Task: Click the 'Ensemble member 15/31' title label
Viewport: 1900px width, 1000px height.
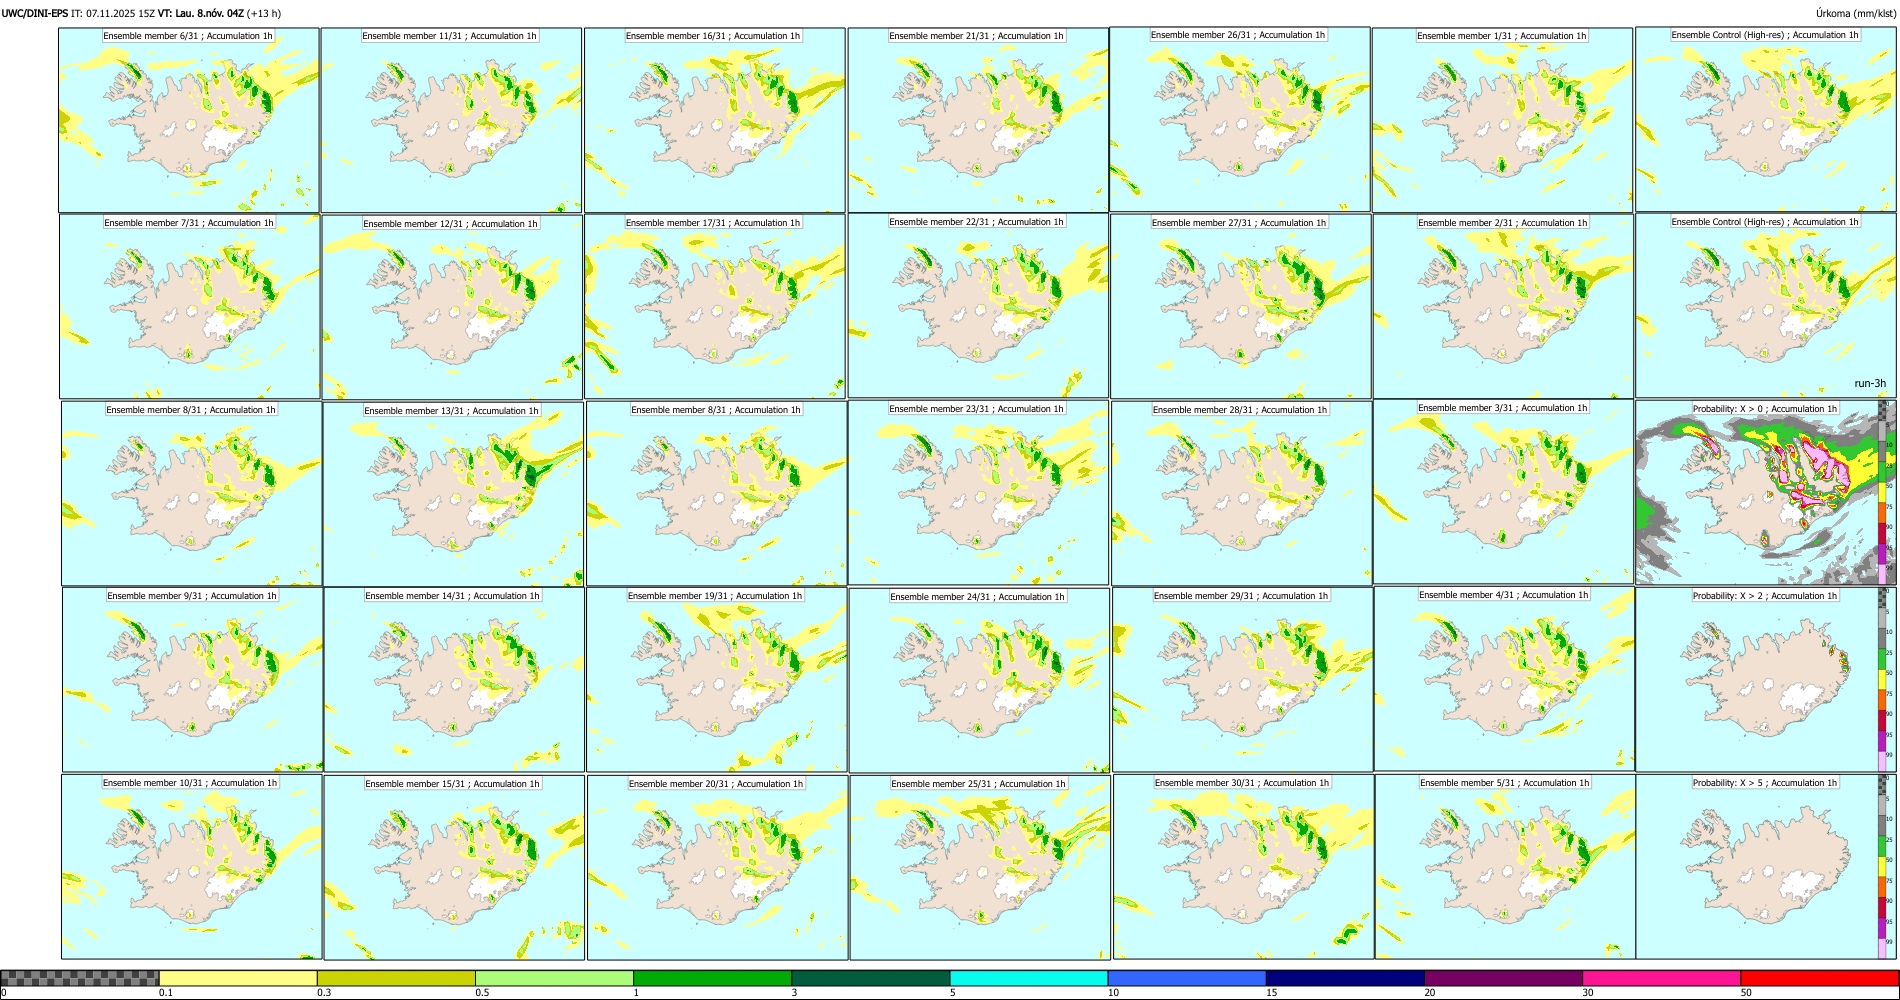Action: tap(452, 784)
